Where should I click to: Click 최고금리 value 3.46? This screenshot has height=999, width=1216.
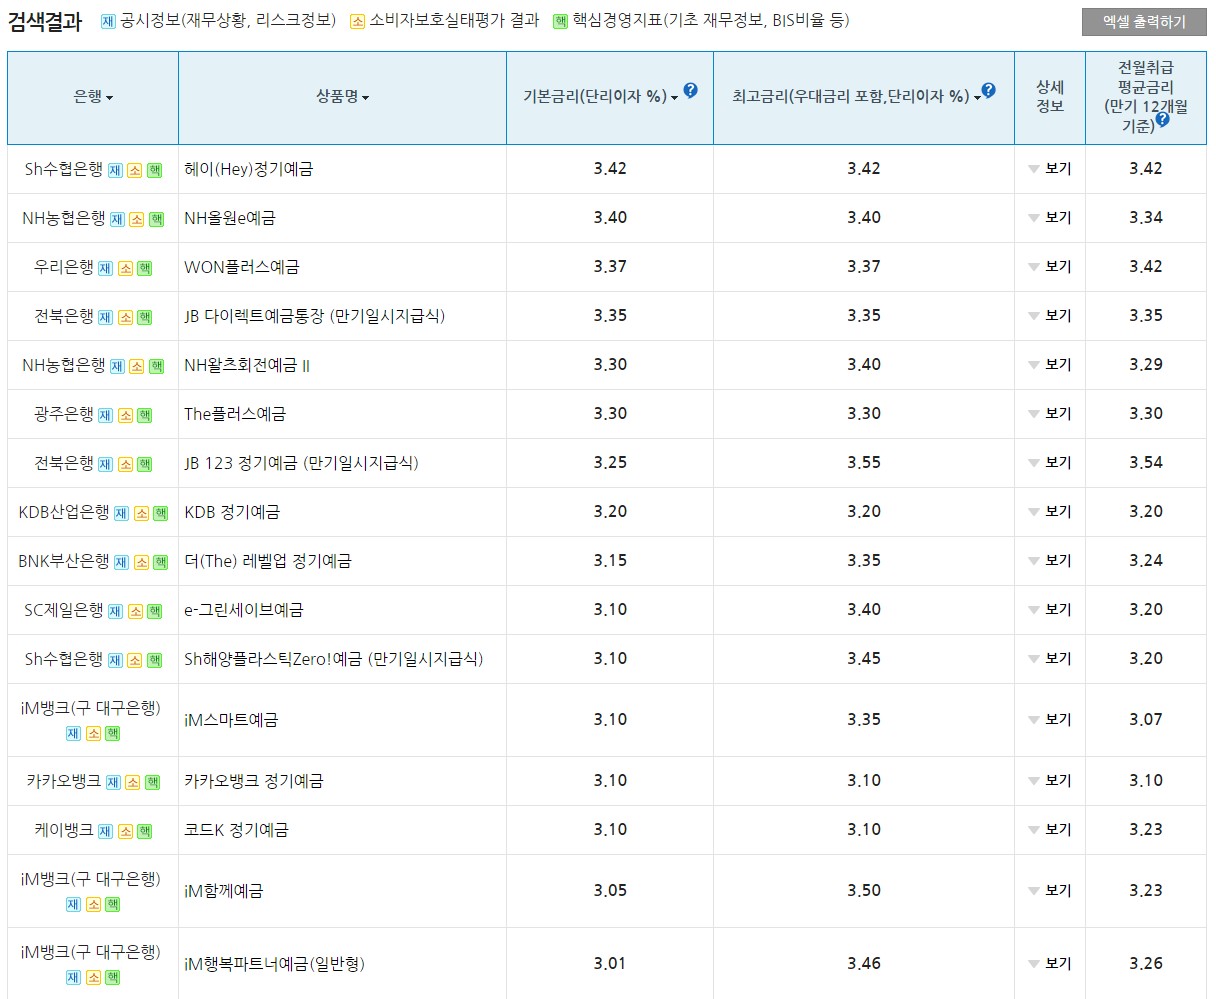(x=864, y=964)
